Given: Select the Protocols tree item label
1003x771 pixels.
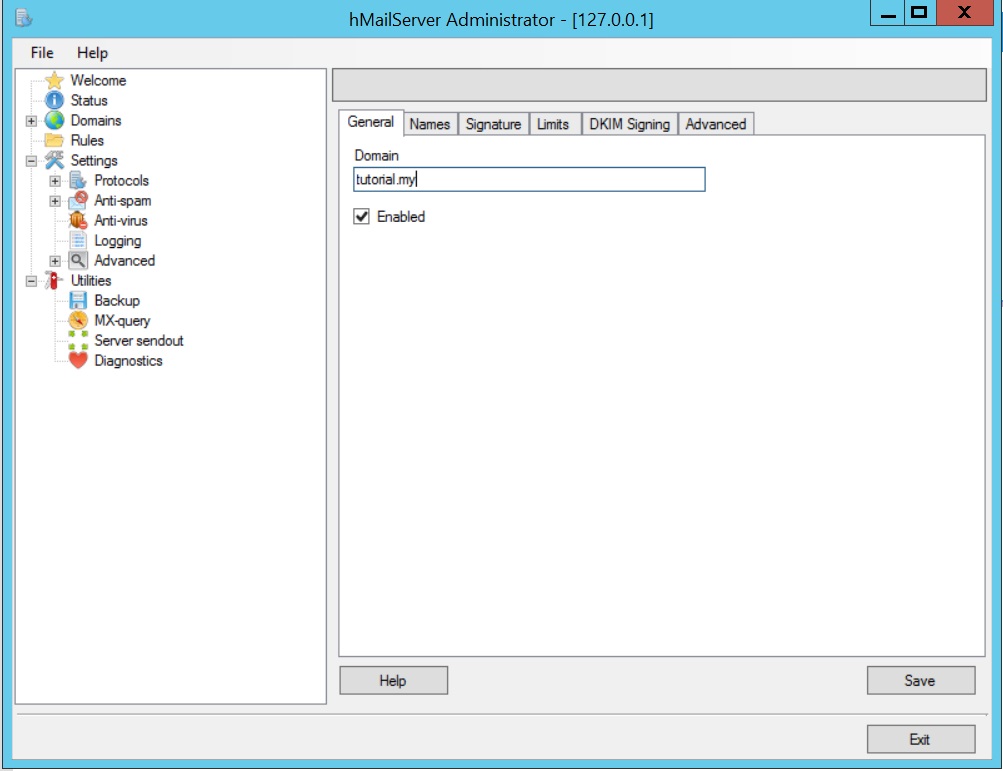Looking at the screenshot, I should (x=122, y=180).
